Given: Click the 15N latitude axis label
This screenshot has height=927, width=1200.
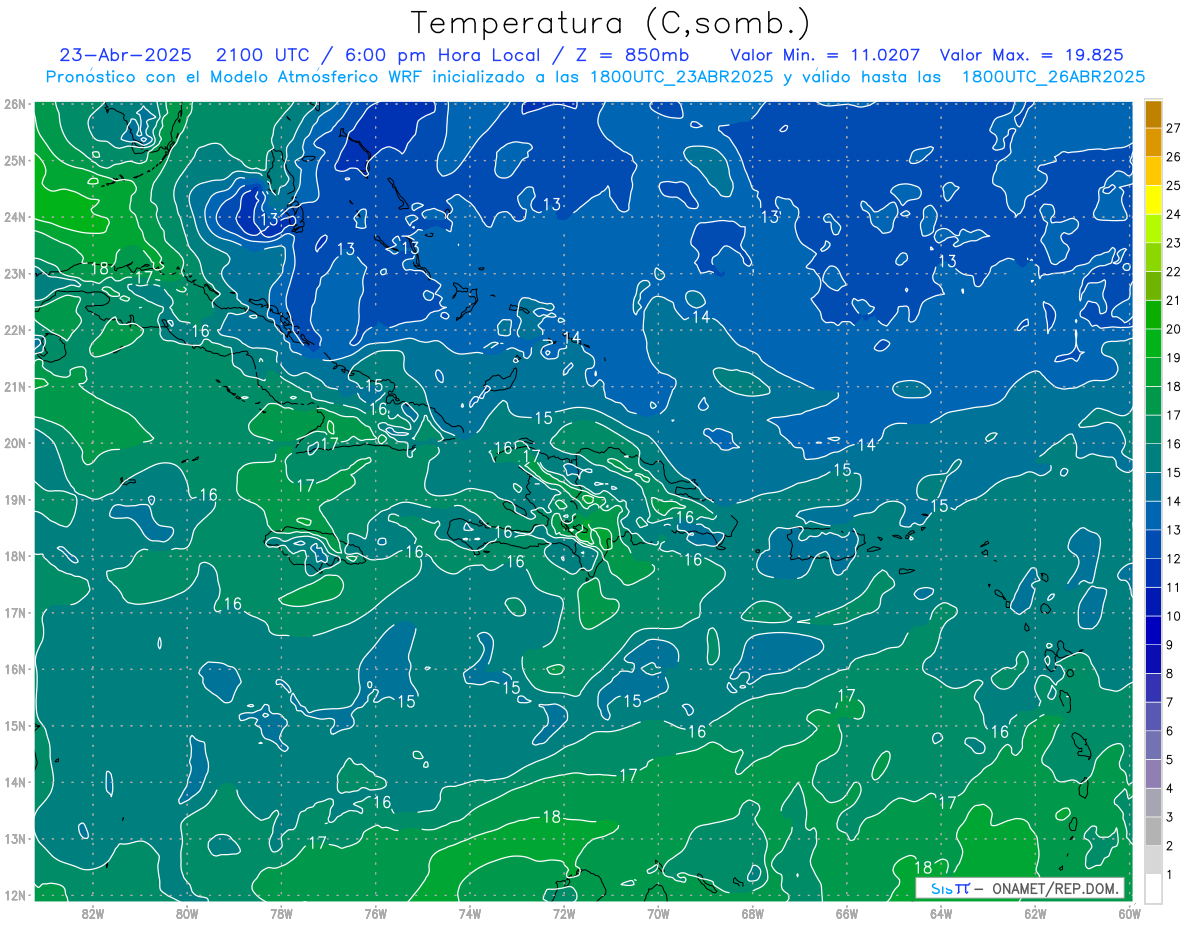Looking at the screenshot, I should [14, 725].
